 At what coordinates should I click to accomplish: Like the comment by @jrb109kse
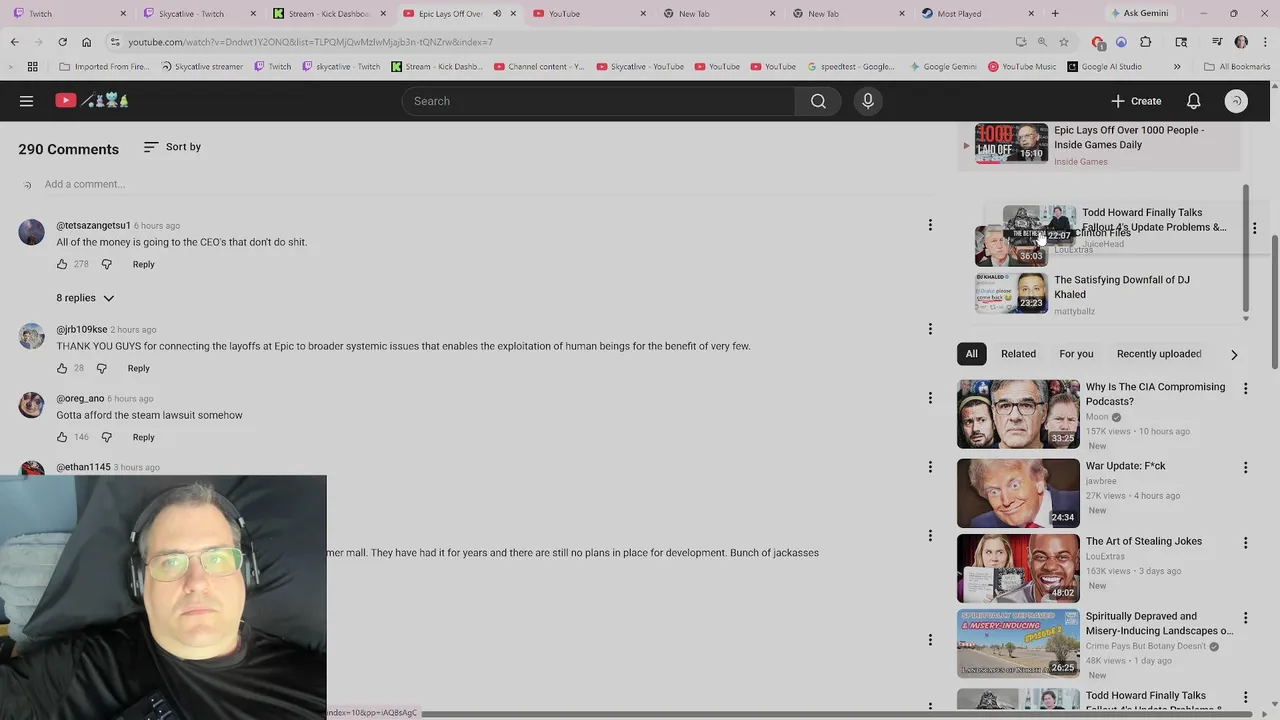(62, 368)
